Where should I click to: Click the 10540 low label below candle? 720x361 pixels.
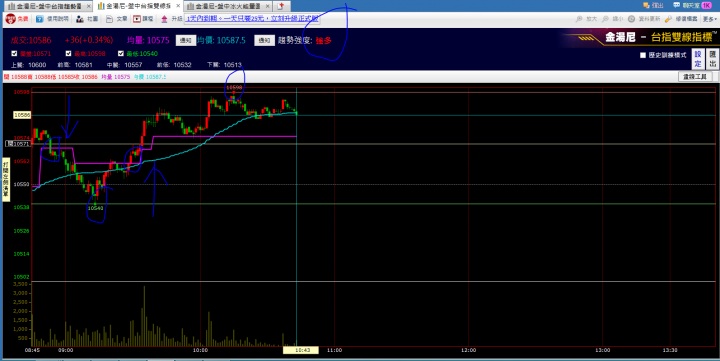pyautogui.click(x=96, y=208)
